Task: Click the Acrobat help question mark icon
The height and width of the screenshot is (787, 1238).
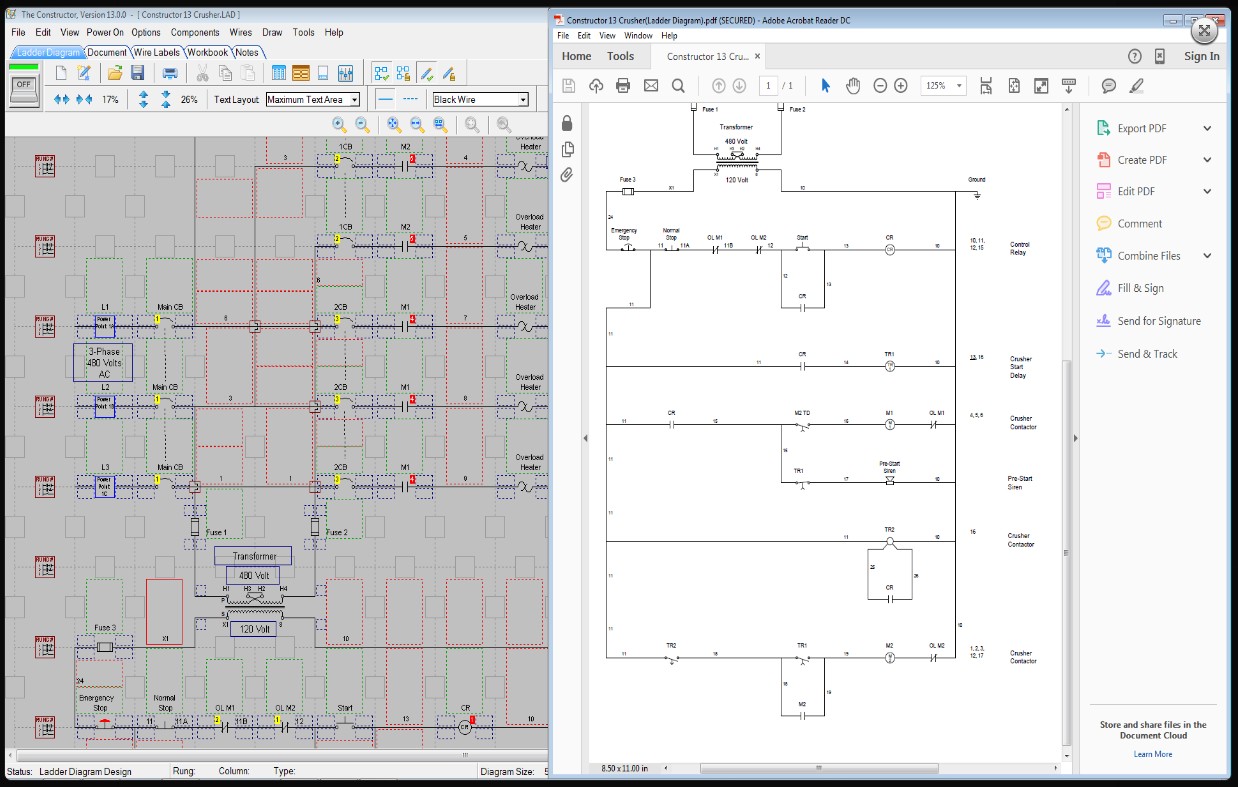Action: [x=1134, y=56]
